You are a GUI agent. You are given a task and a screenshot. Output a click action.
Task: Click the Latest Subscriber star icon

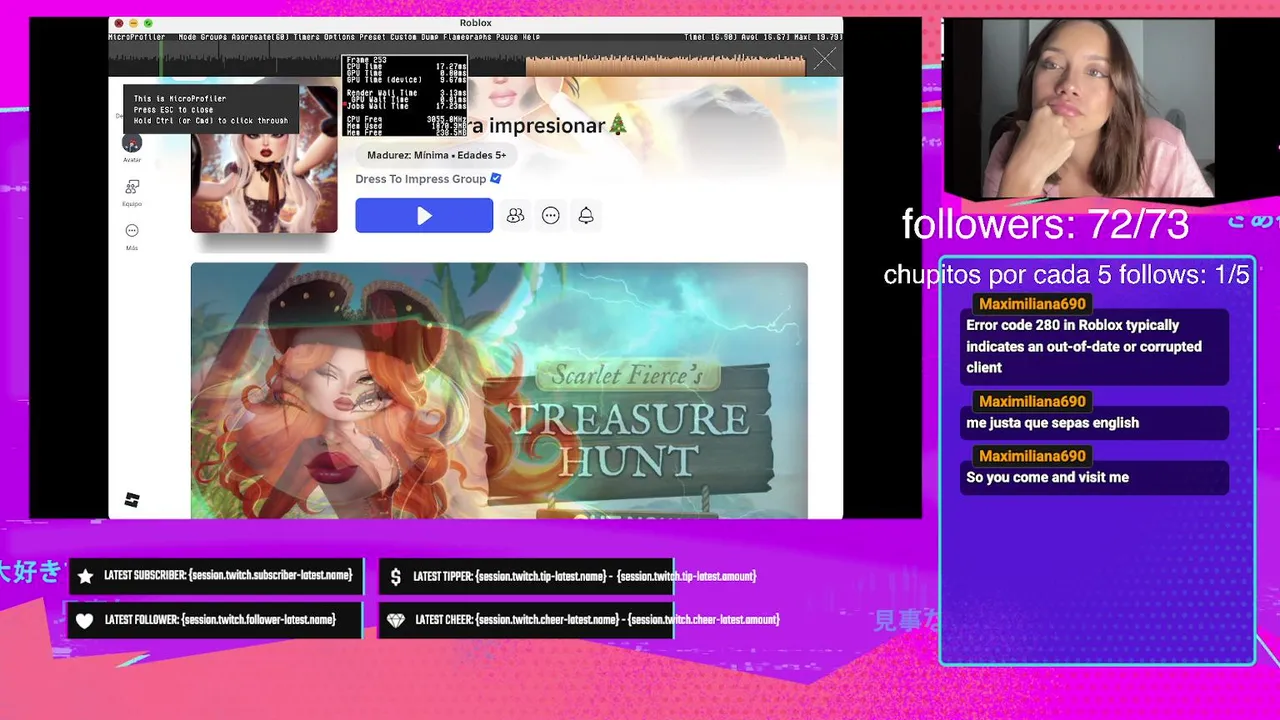[x=85, y=576]
